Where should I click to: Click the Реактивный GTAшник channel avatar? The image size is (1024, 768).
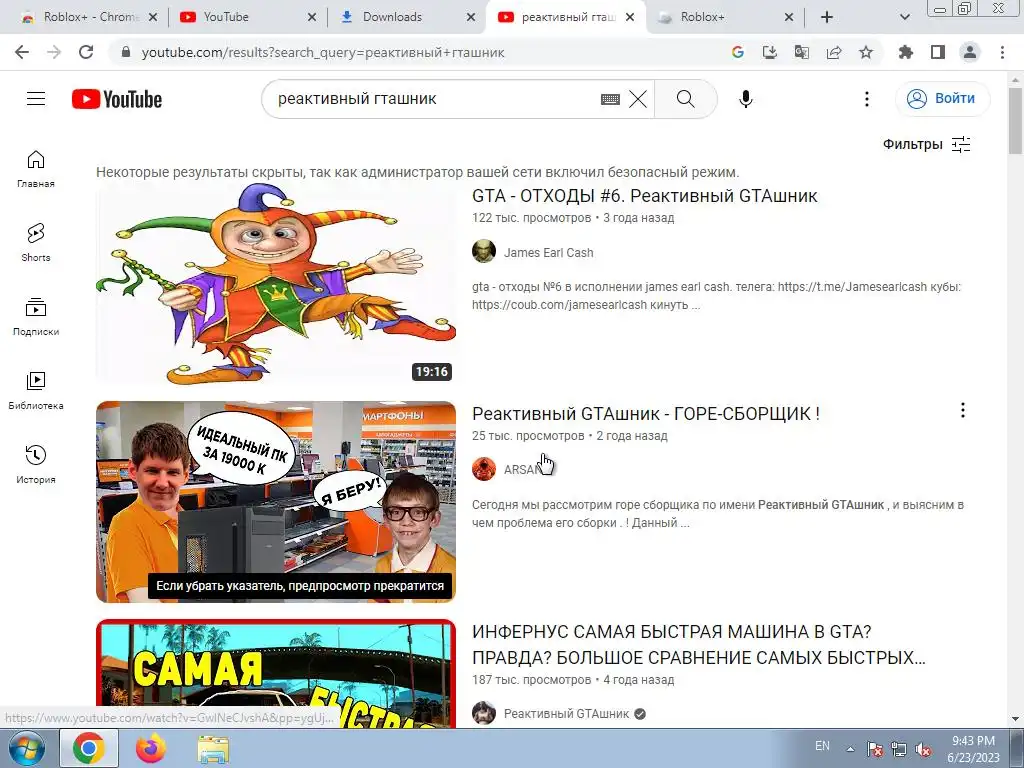pos(484,713)
